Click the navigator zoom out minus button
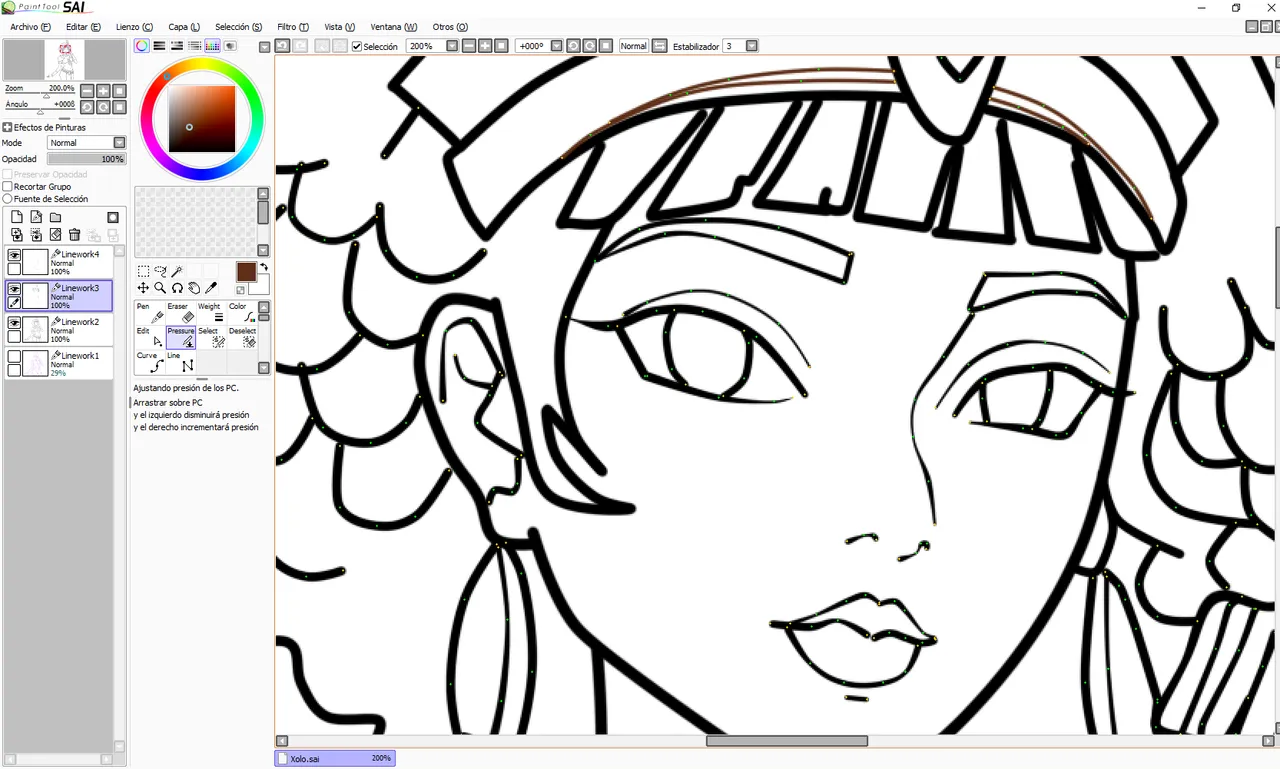 pos(86,91)
